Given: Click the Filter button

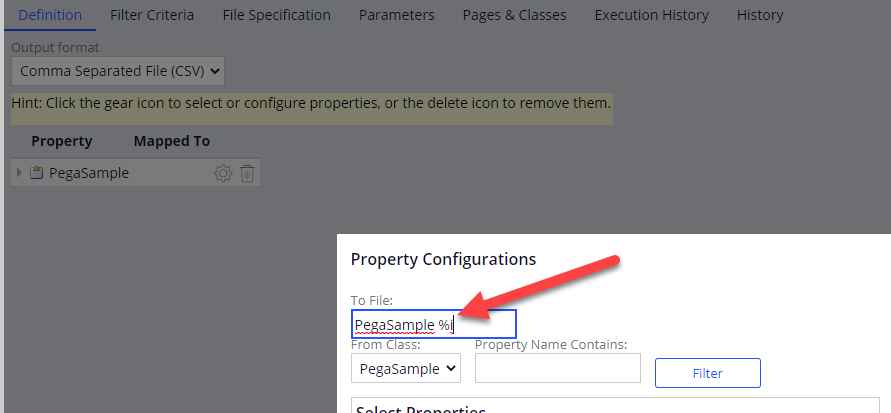Looking at the screenshot, I should 707,373.
